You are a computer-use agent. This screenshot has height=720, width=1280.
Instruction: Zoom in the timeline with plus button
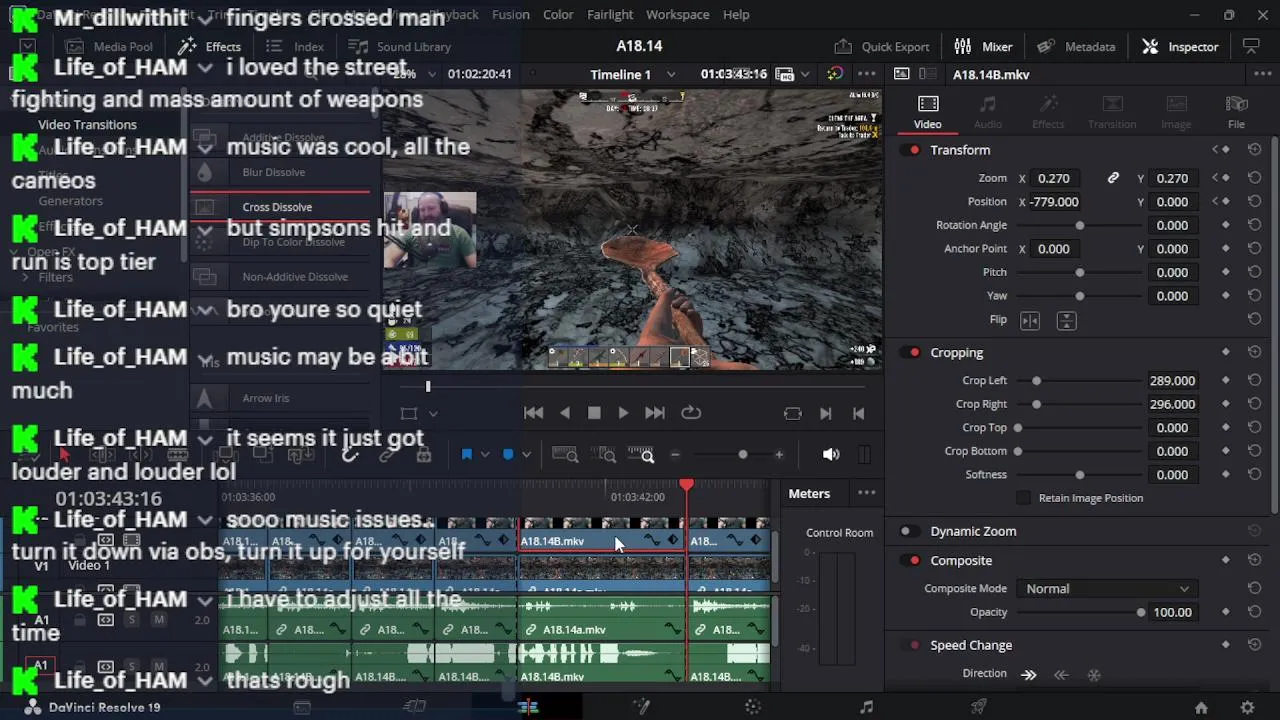[x=779, y=455]
